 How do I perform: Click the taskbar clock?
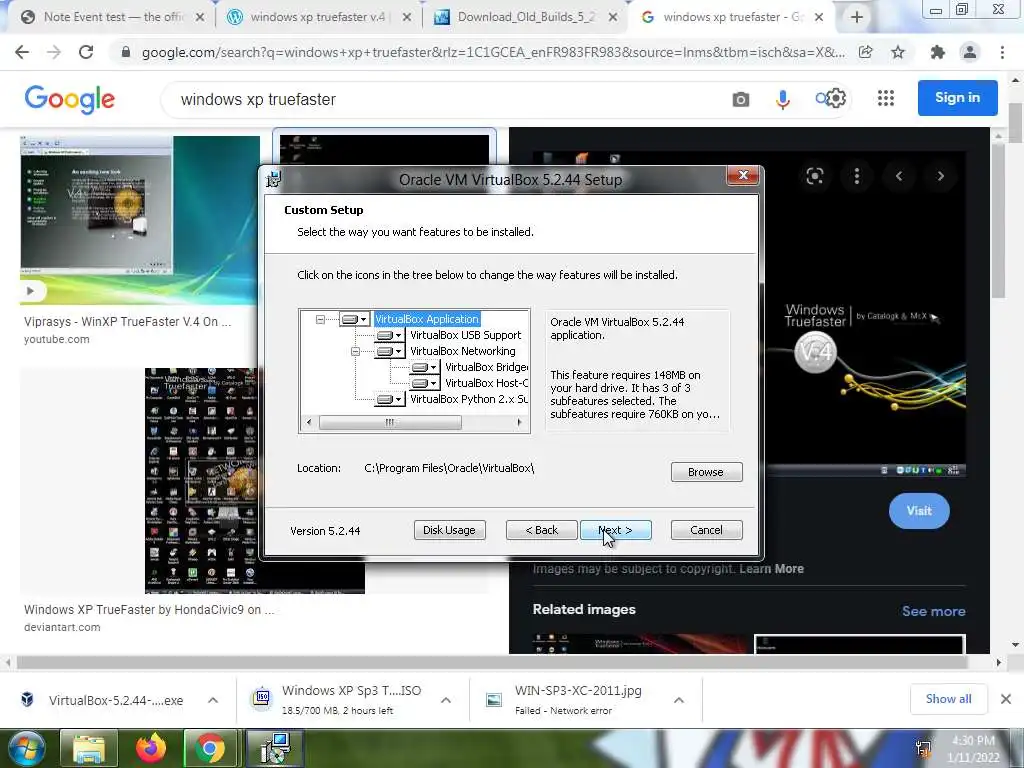coord(973,749)
